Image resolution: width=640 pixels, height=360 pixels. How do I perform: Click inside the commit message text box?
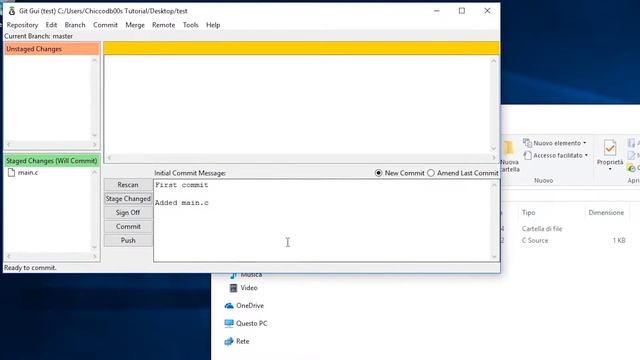322,220
